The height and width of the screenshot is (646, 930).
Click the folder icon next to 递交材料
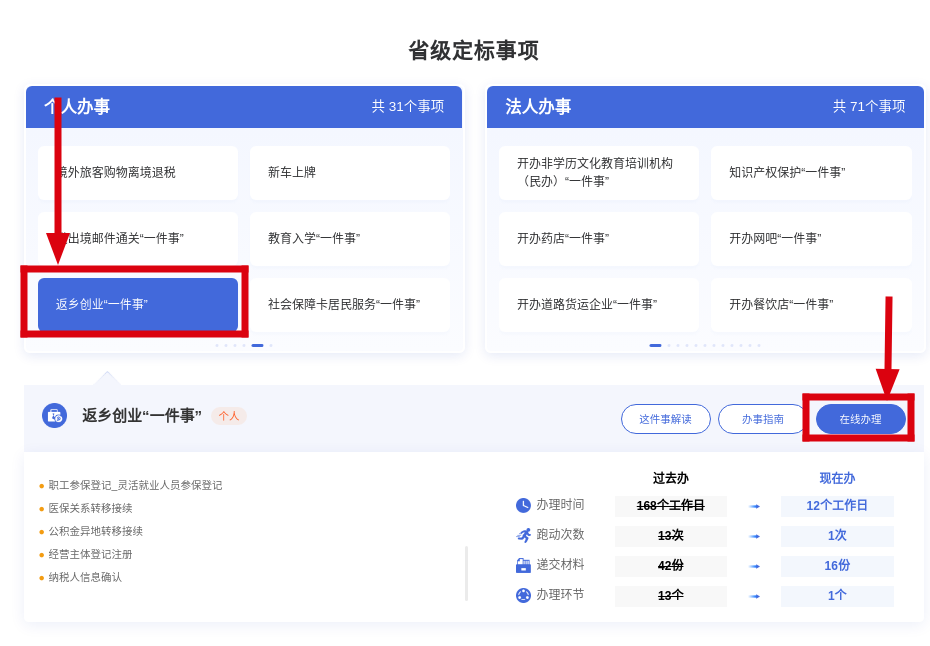click(523, 566)
